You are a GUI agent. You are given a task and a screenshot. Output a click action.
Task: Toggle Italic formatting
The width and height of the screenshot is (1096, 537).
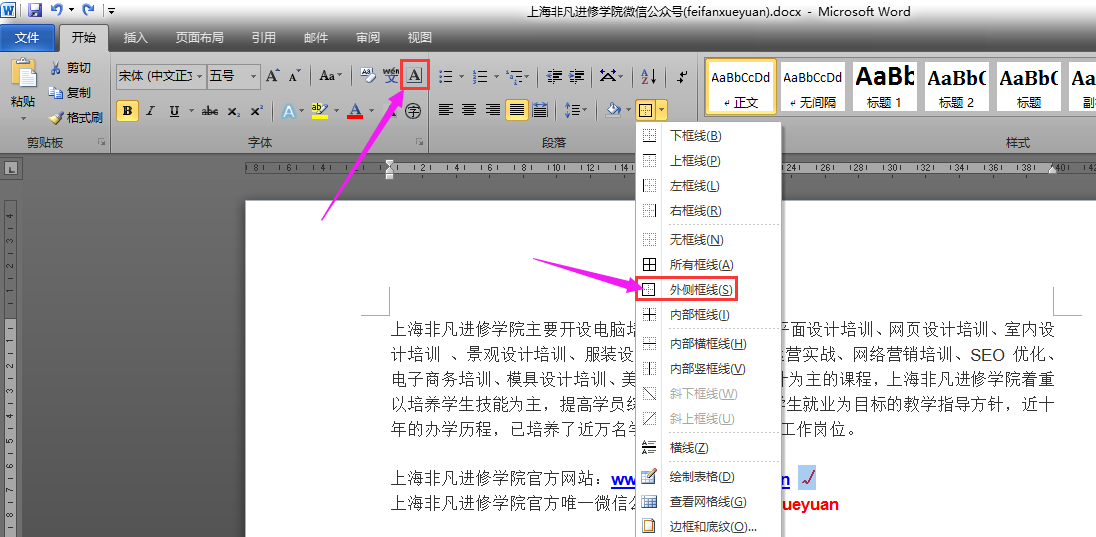(150, 110)
